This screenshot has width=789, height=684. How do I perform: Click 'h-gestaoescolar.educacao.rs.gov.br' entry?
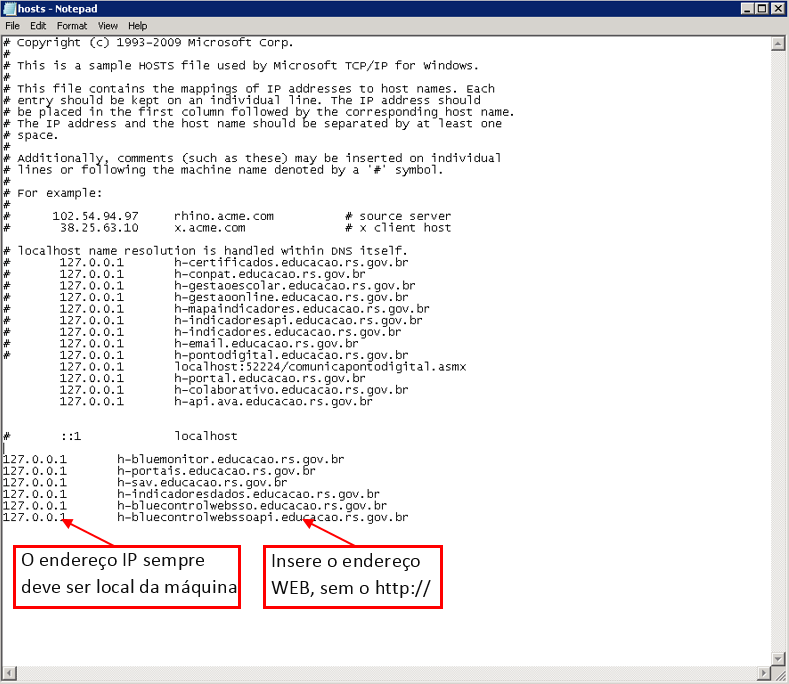tap(295, 286)
